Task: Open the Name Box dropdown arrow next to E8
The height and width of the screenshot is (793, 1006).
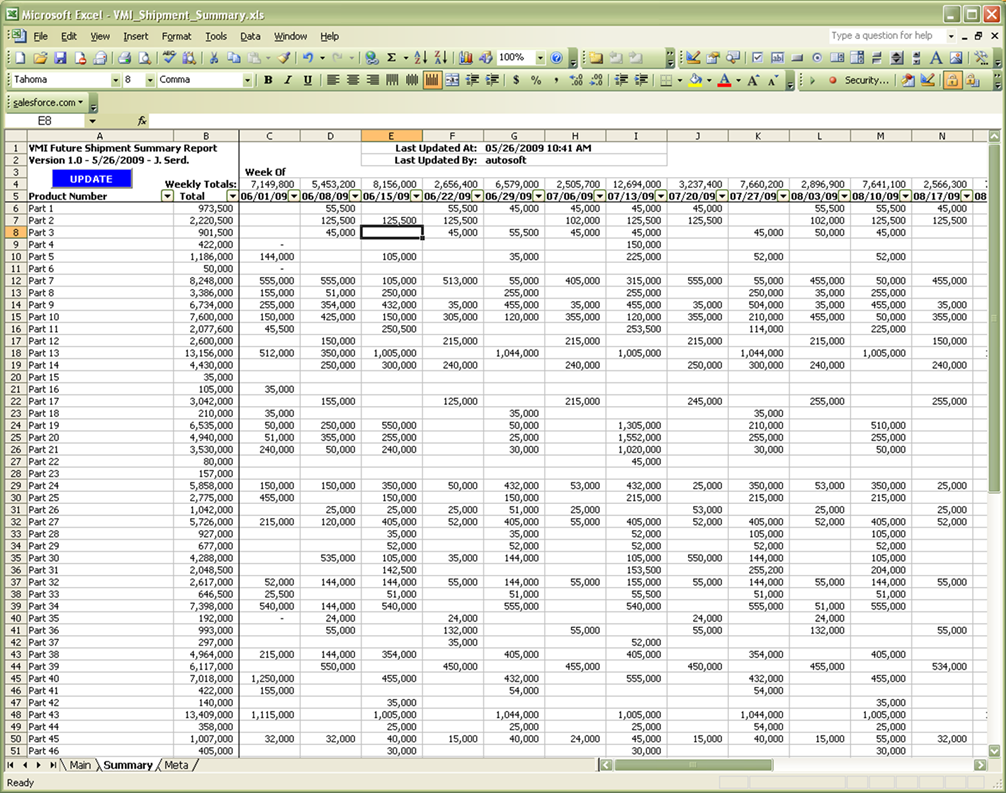Action: [92, 121]
